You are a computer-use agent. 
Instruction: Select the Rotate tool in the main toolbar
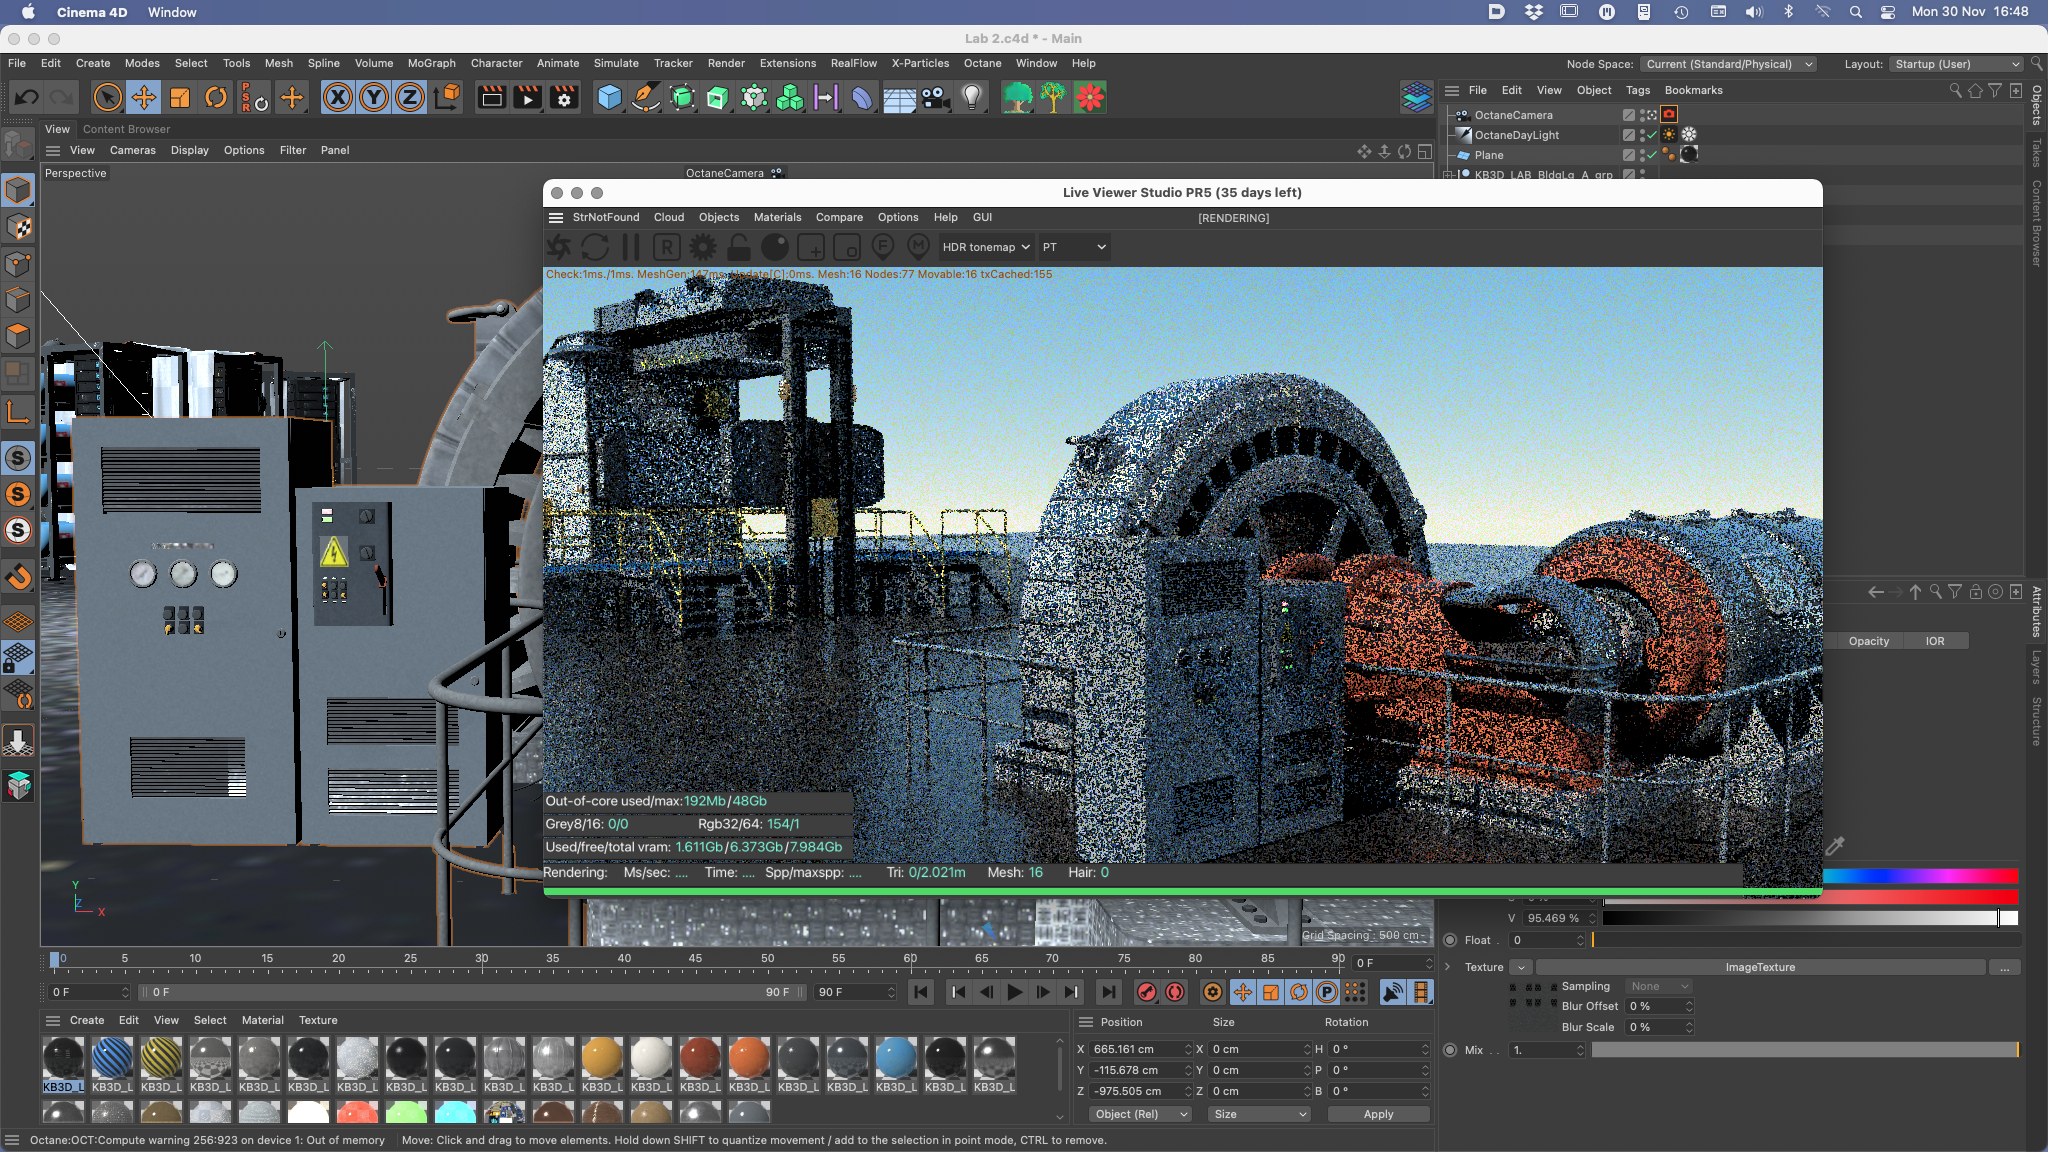[x=216, y=98]
